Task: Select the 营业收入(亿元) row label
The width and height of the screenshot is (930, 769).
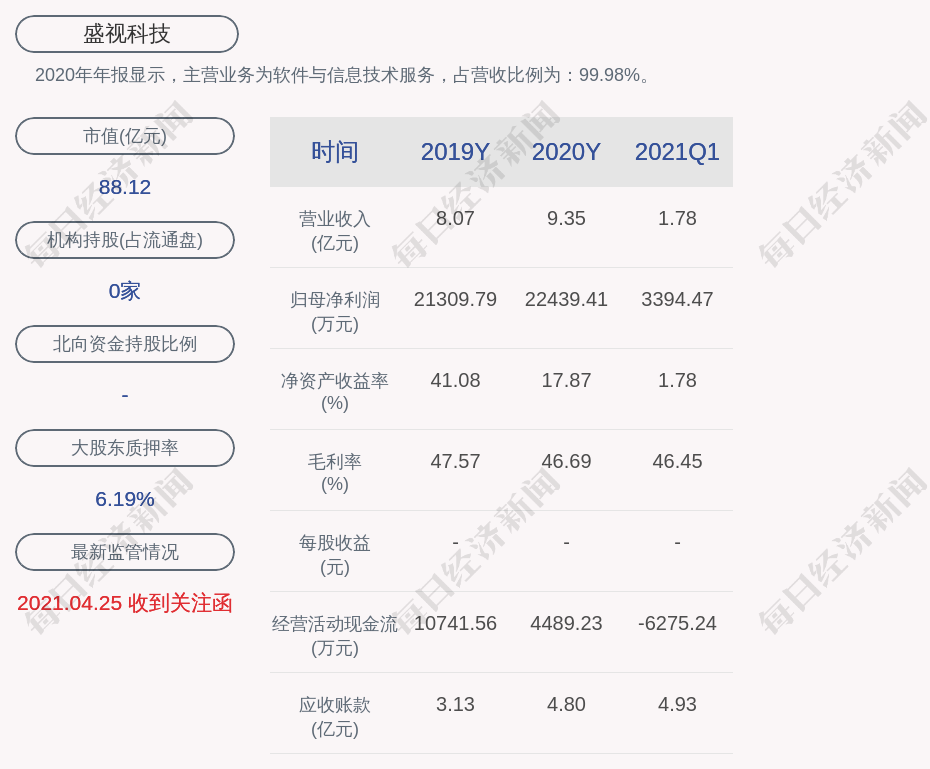Action: click(335, 231)
